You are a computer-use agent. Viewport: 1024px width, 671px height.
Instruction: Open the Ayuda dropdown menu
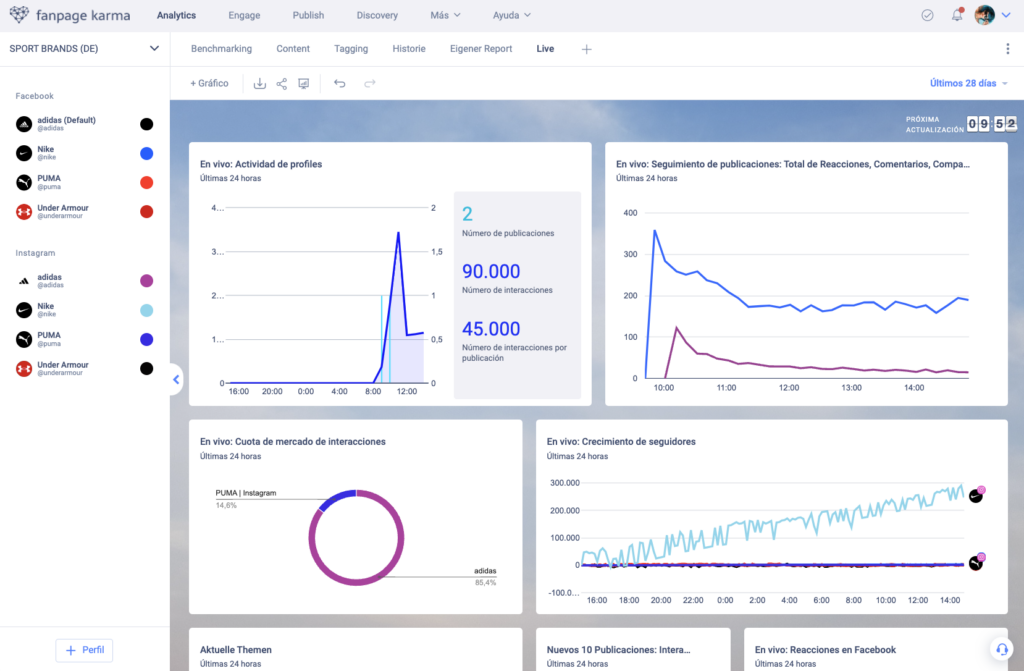tap(511, 15)
